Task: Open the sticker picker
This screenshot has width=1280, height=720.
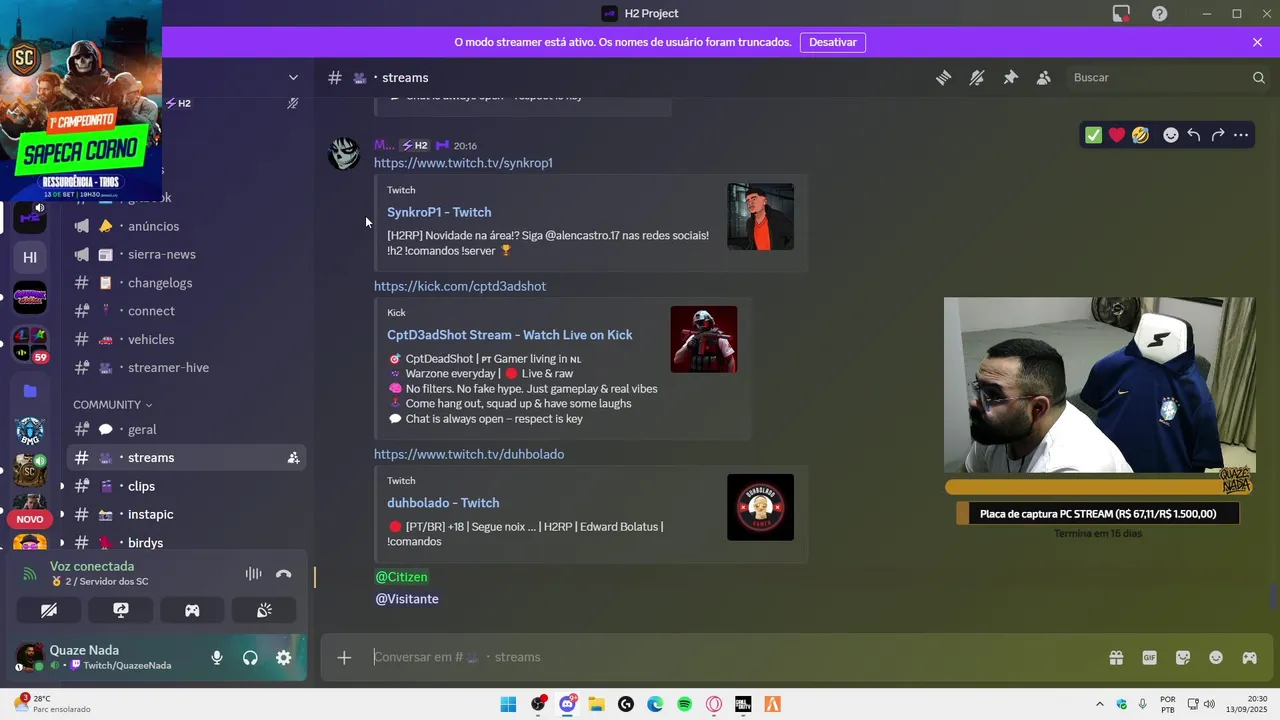Action: [x=1183, y=658]
